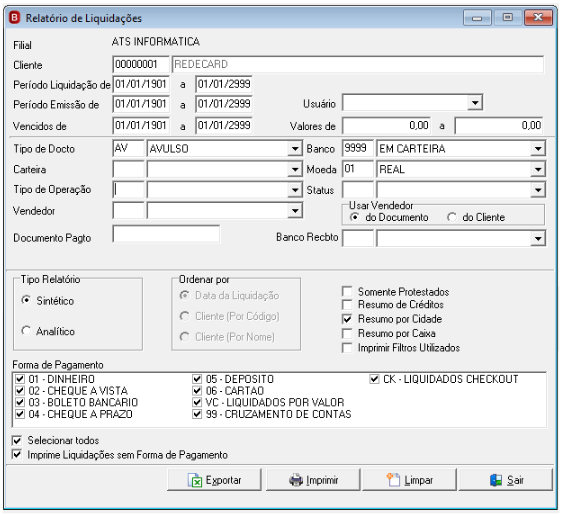
Task: Toggle Imprimir Filtros Utilizados checkbox
Action: [x=347, y=348]
